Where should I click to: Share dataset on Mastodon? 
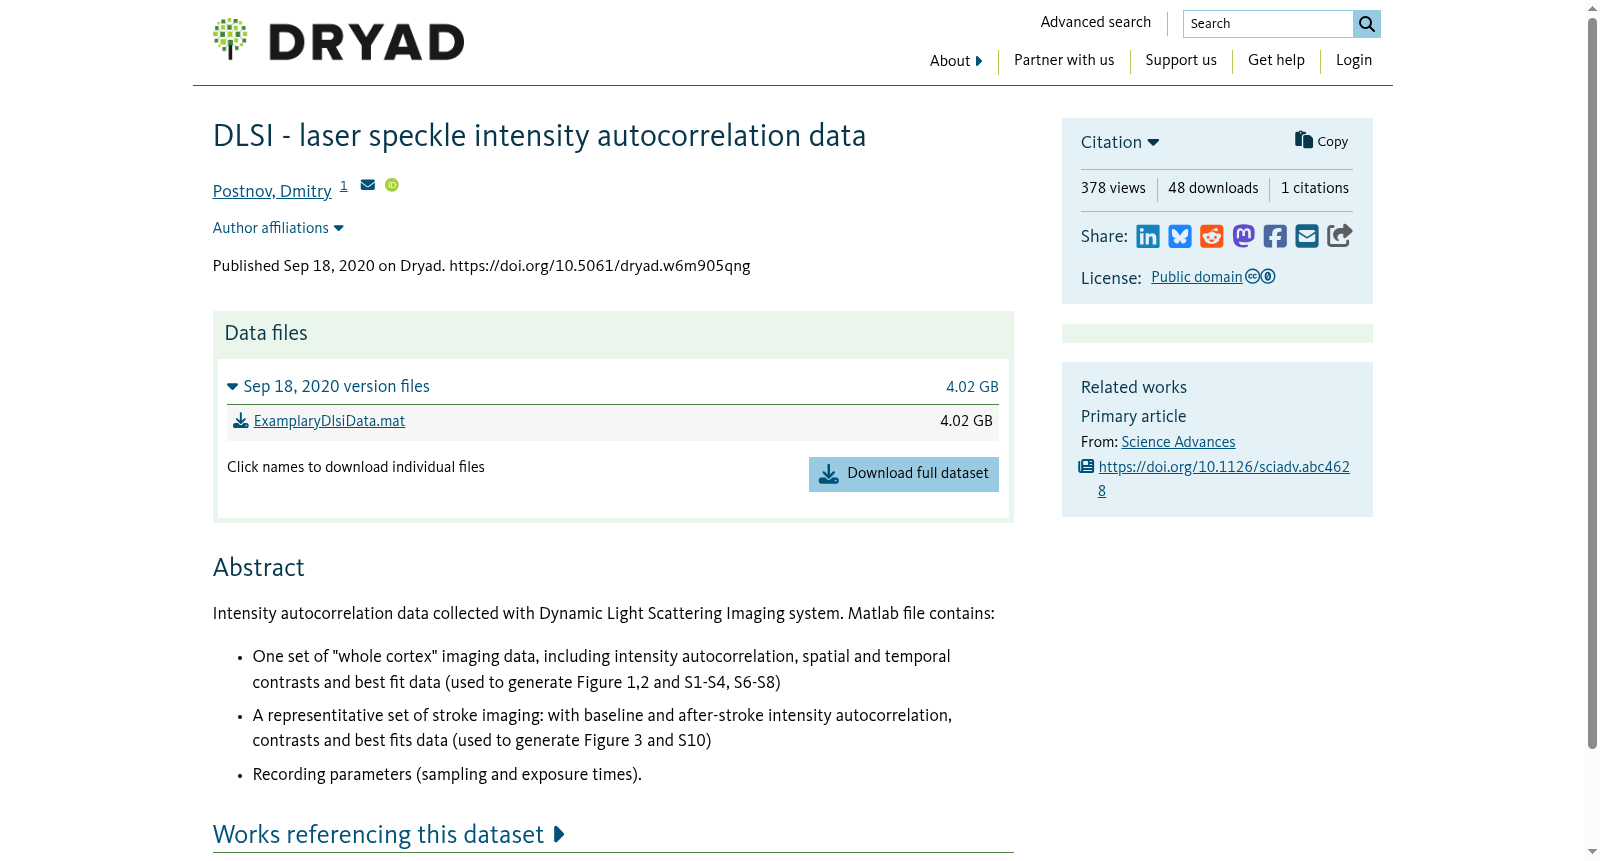[x=1243, y=236]
